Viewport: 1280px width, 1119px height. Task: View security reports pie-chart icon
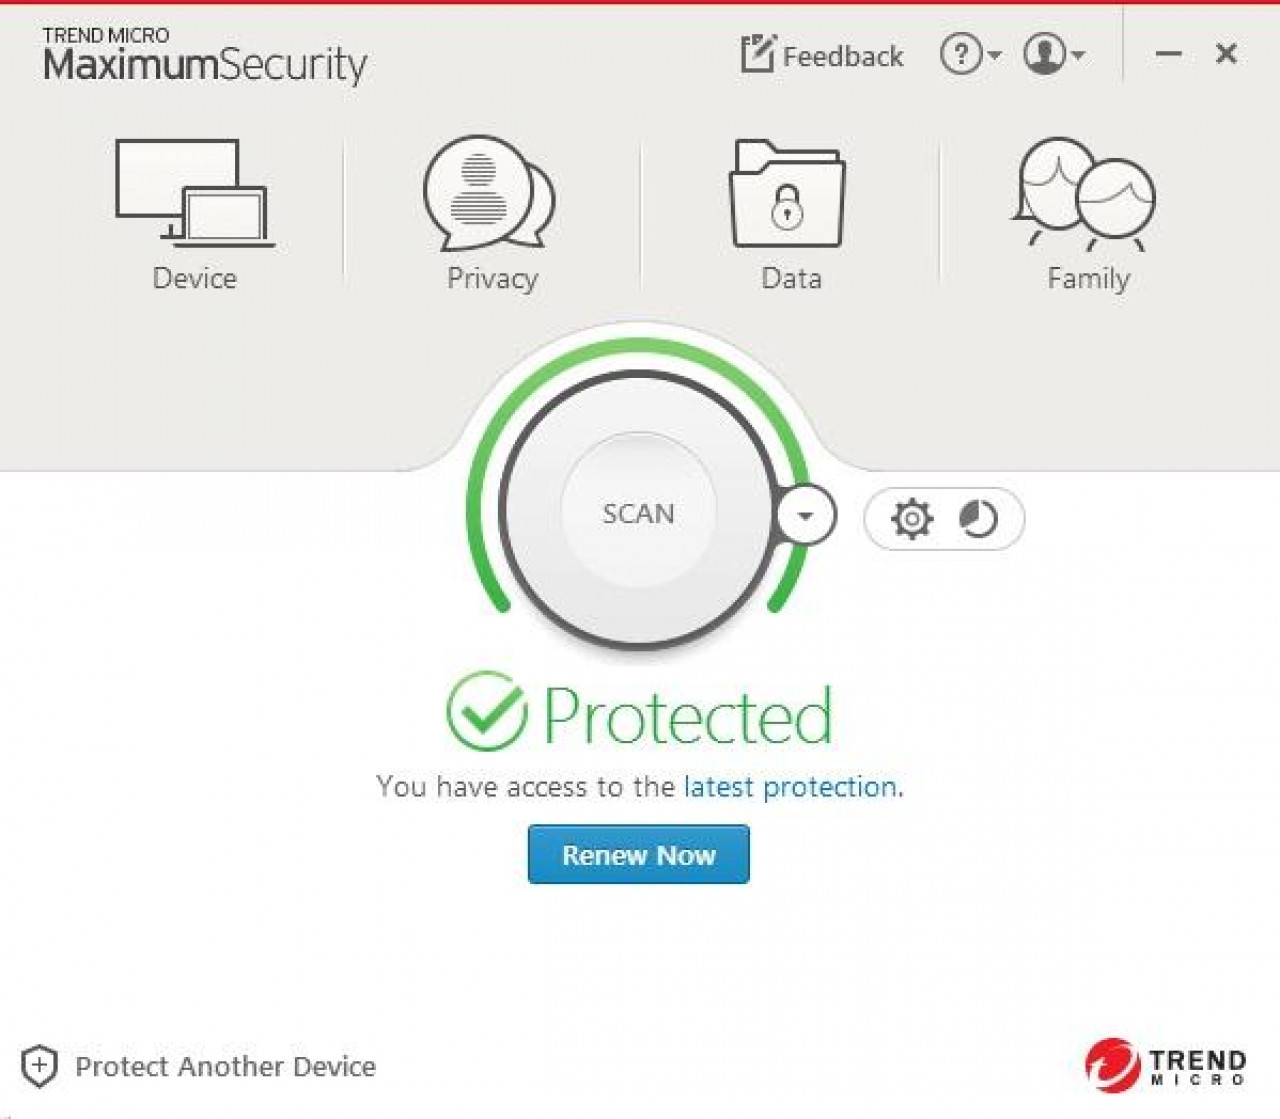tap(978, 519)
